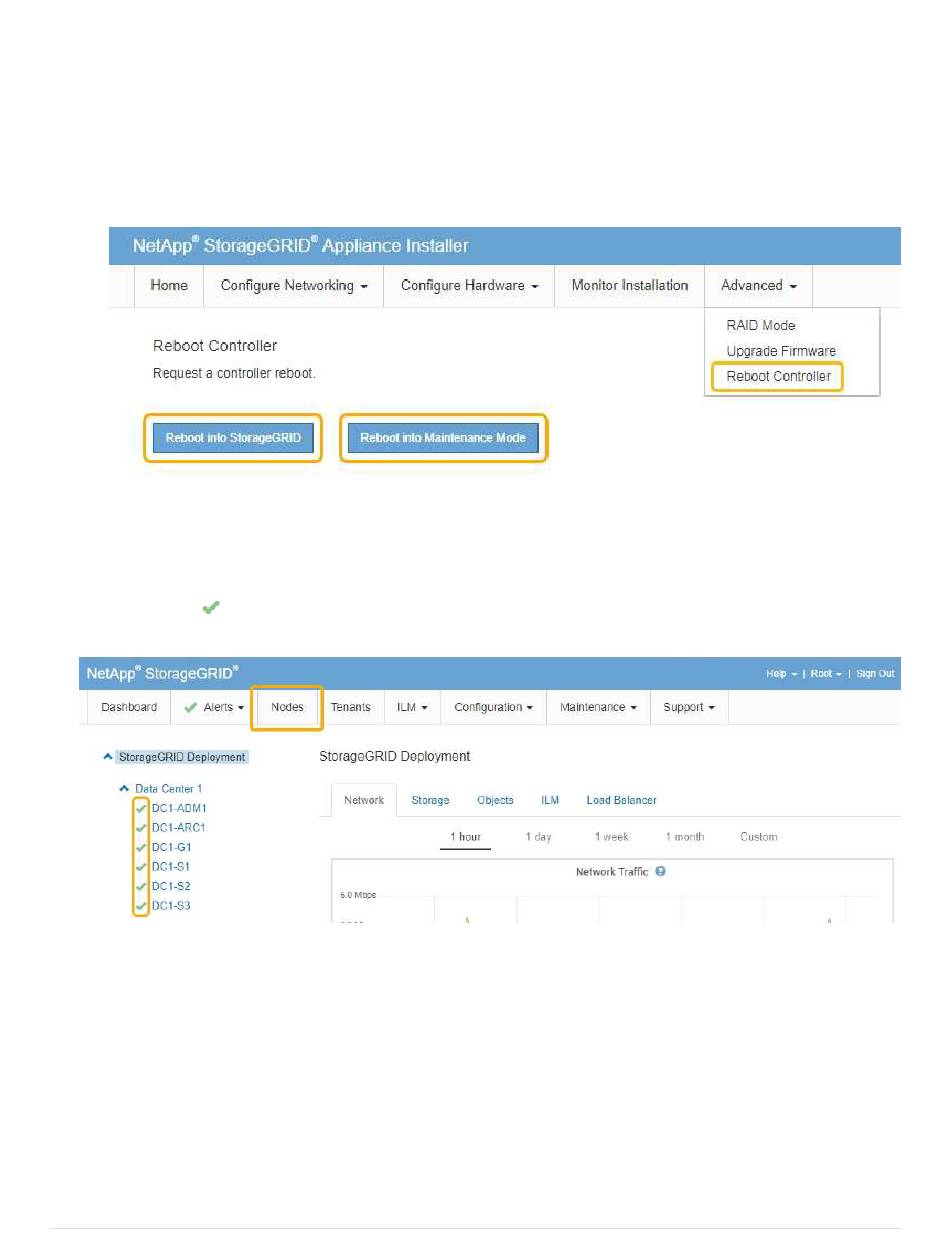Select the DC1-G1 node
This screenshot has height=1248, width=950.
click(x=171, y=847)
